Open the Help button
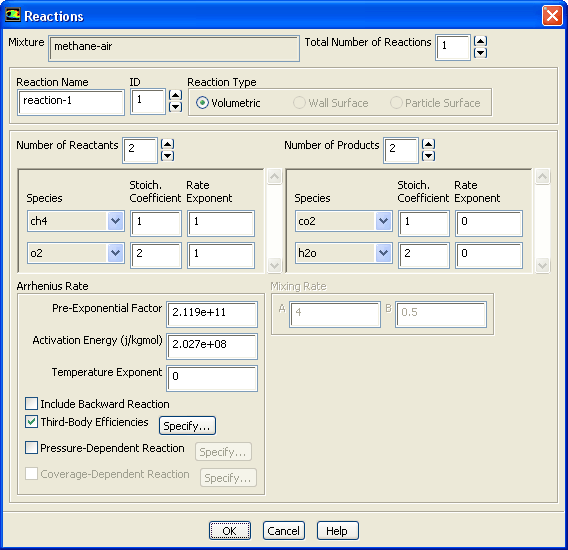The image size is (568, 550). [338, 531]
